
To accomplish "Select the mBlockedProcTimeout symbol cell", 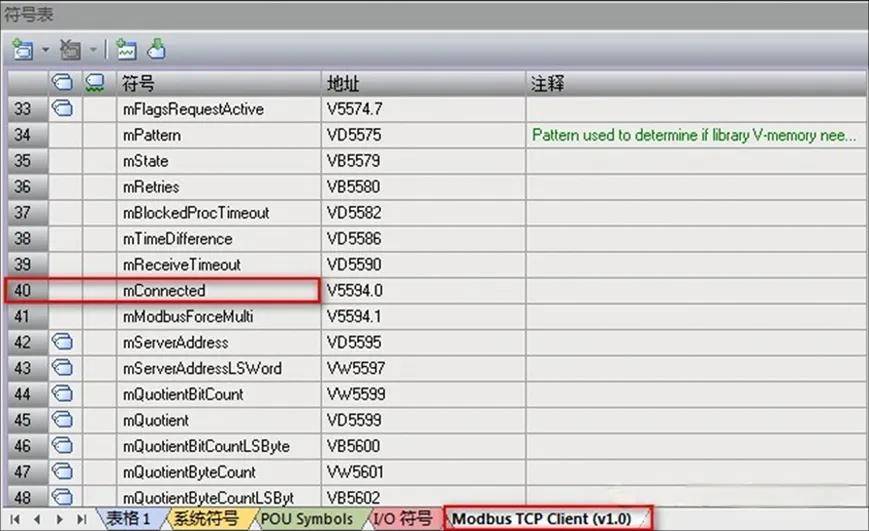I will click(219, 213).
